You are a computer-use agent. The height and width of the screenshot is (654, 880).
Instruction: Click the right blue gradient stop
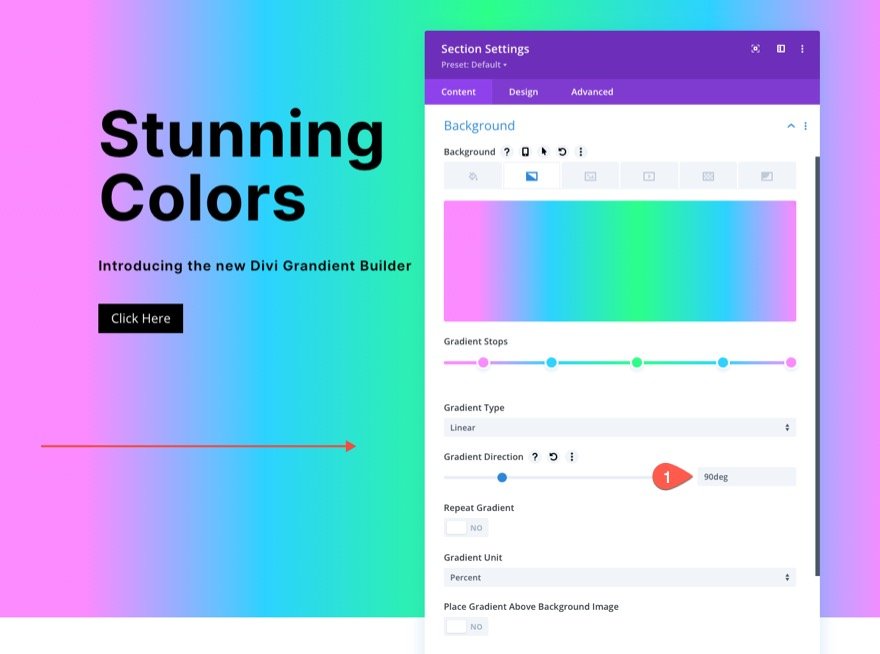(x=723, y=363)
